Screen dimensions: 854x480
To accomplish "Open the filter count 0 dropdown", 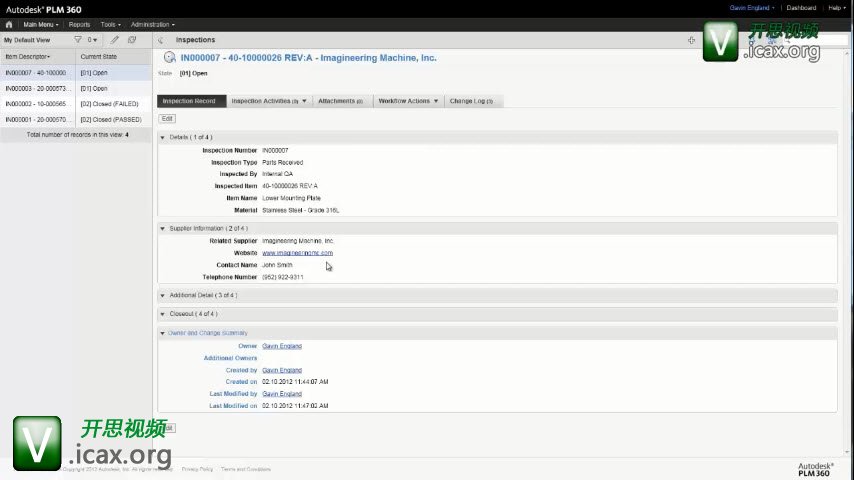I will pos(93,40).
